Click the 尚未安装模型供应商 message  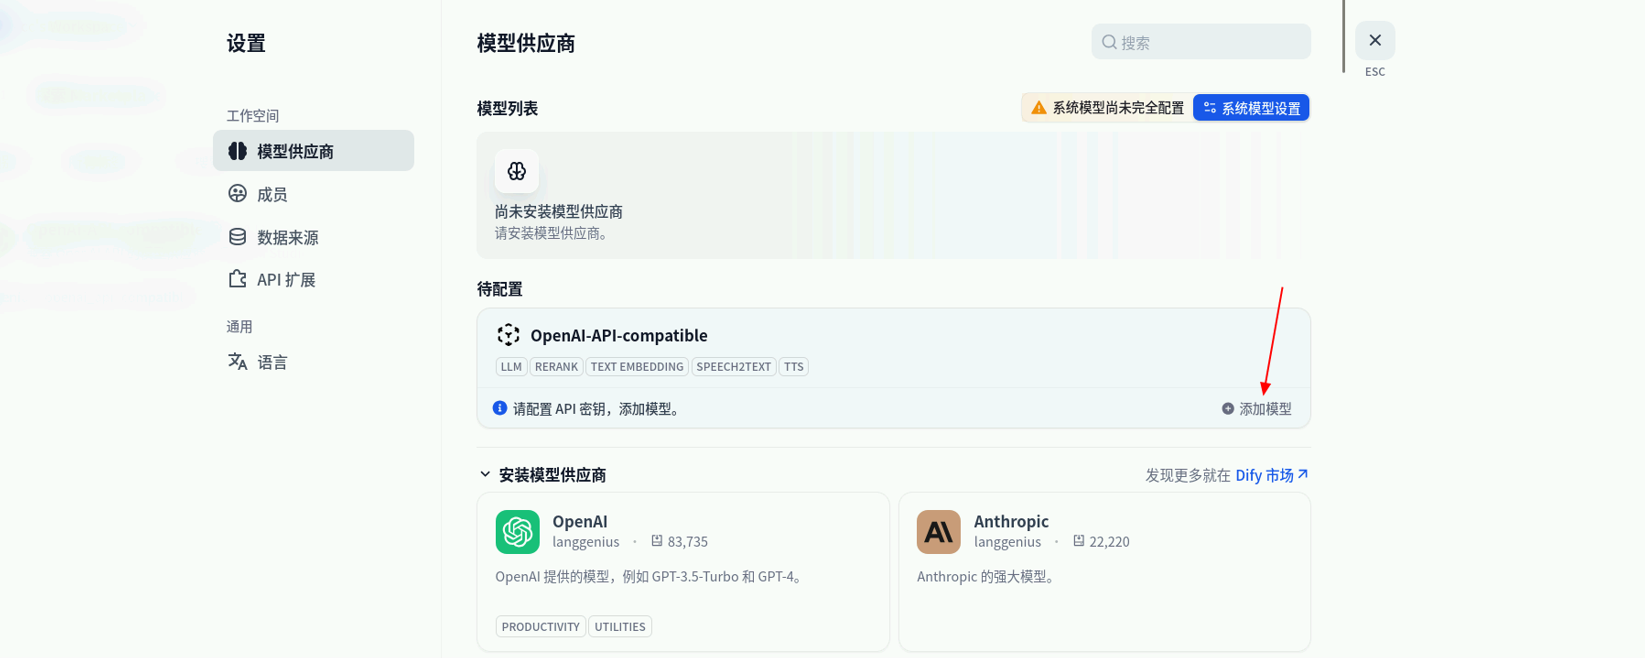pyautogui.click(x=559, y=212)
